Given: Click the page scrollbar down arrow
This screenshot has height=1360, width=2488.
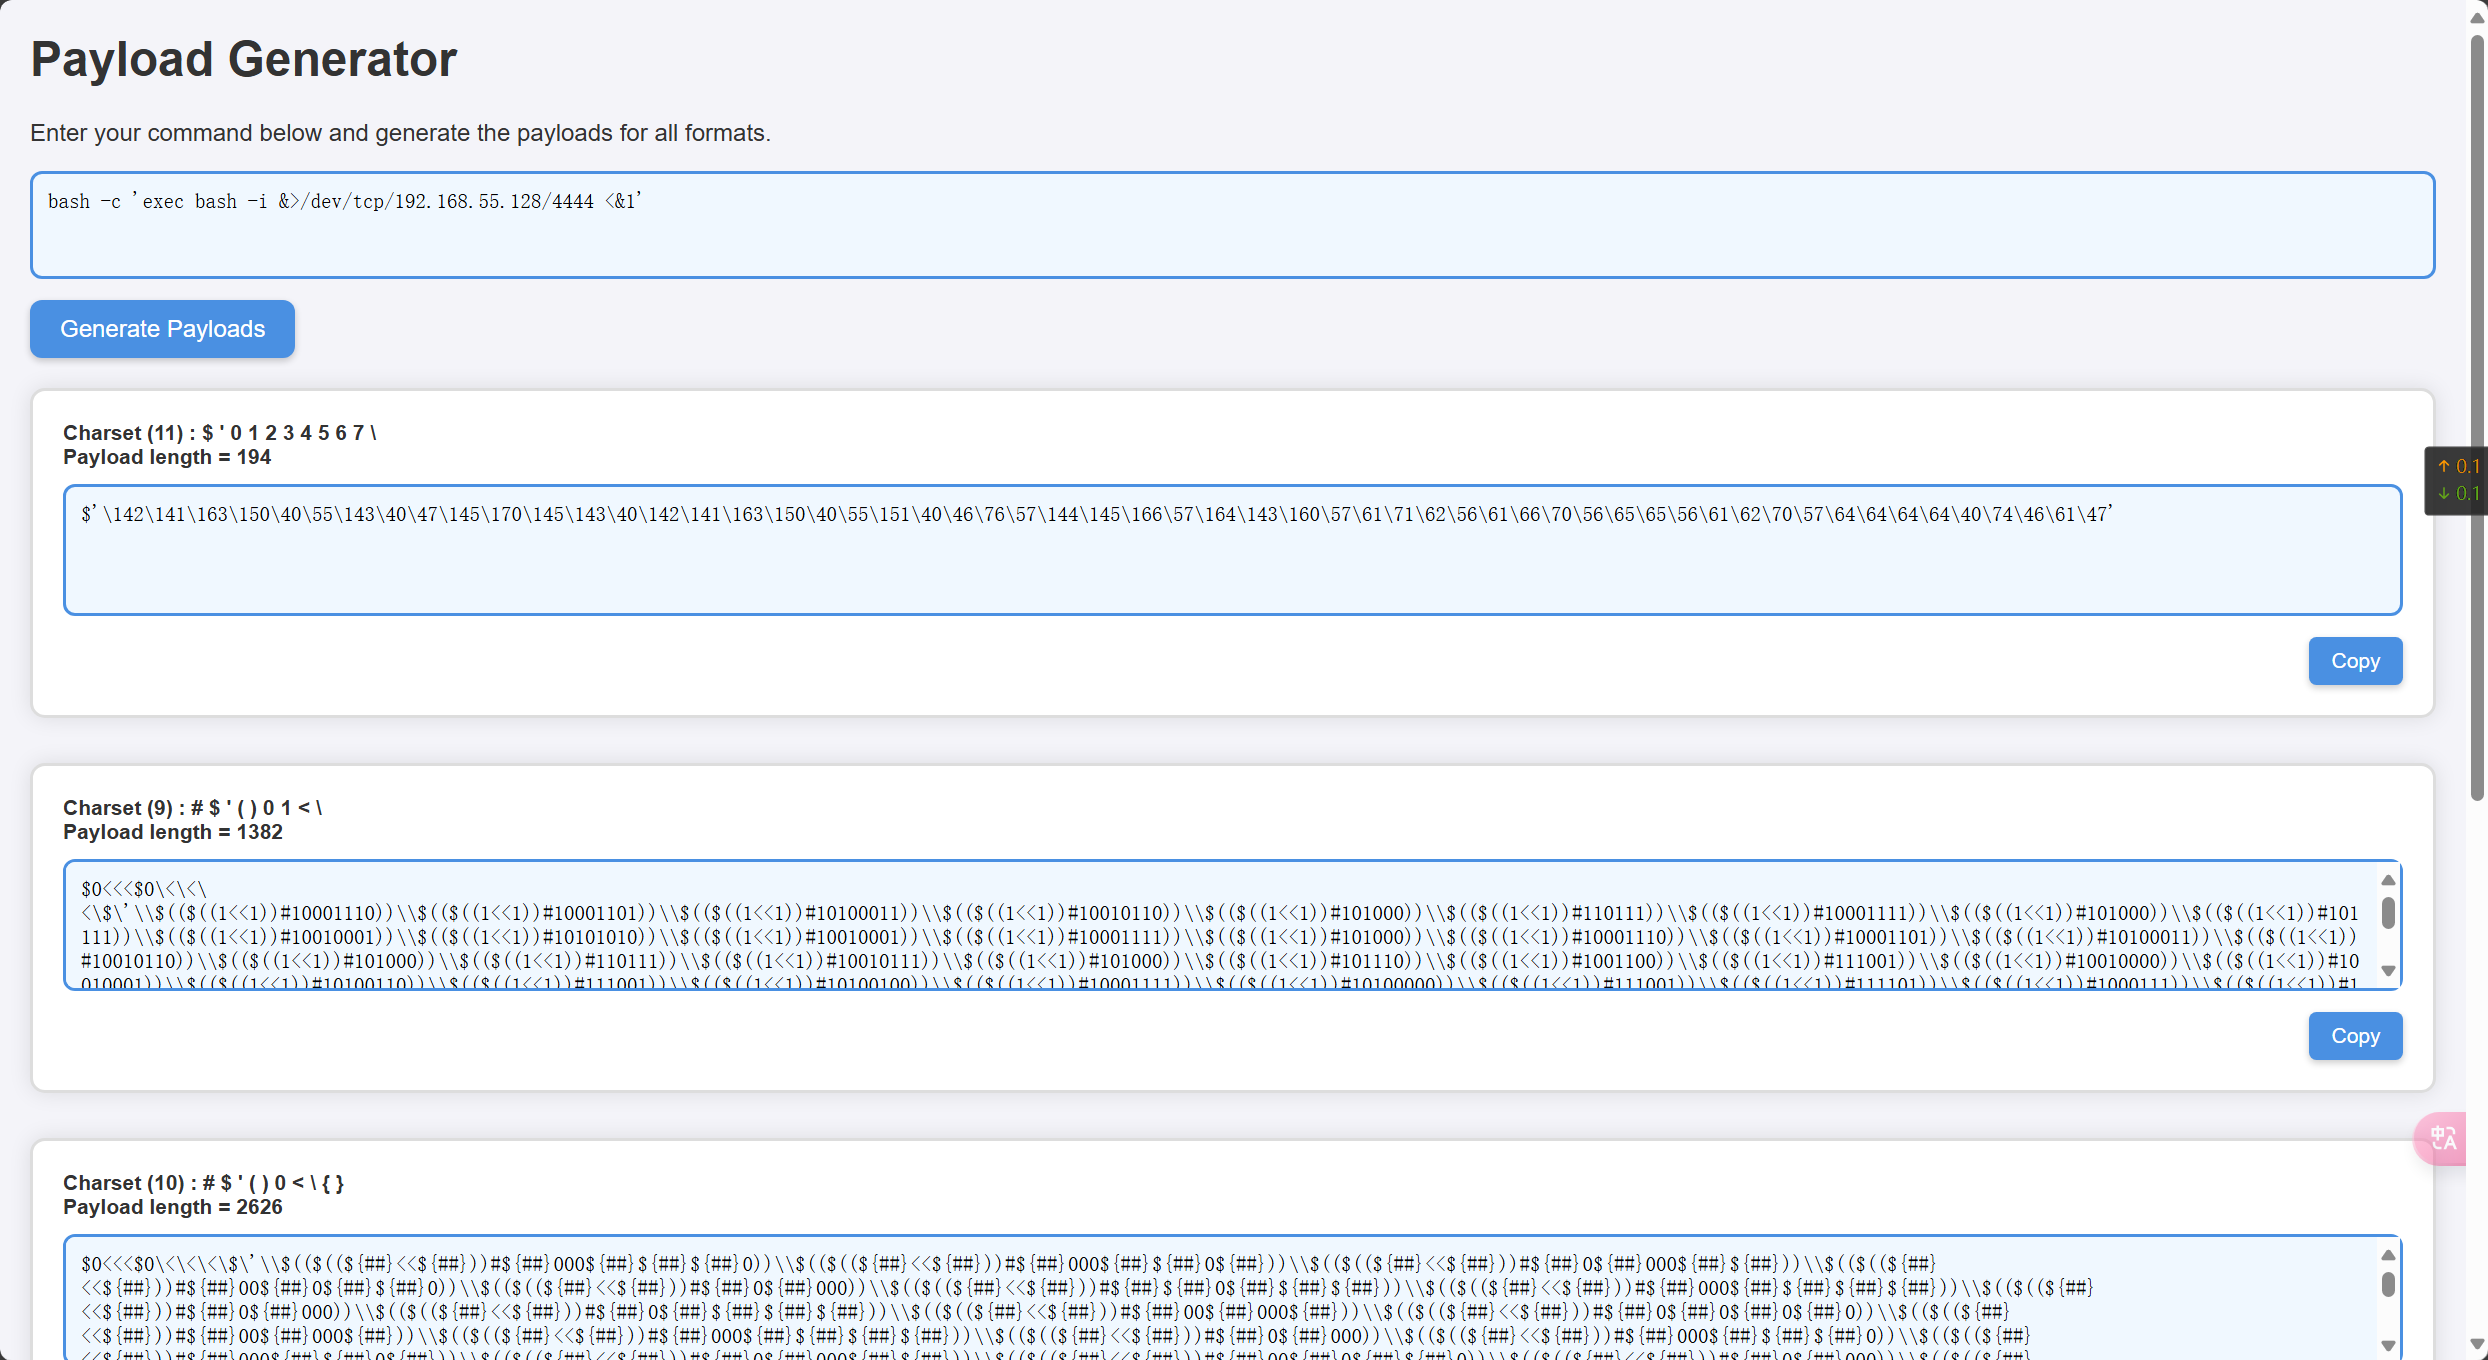Looking at the screenshot, I should pyautogui.click(x=2476, y=1344).
